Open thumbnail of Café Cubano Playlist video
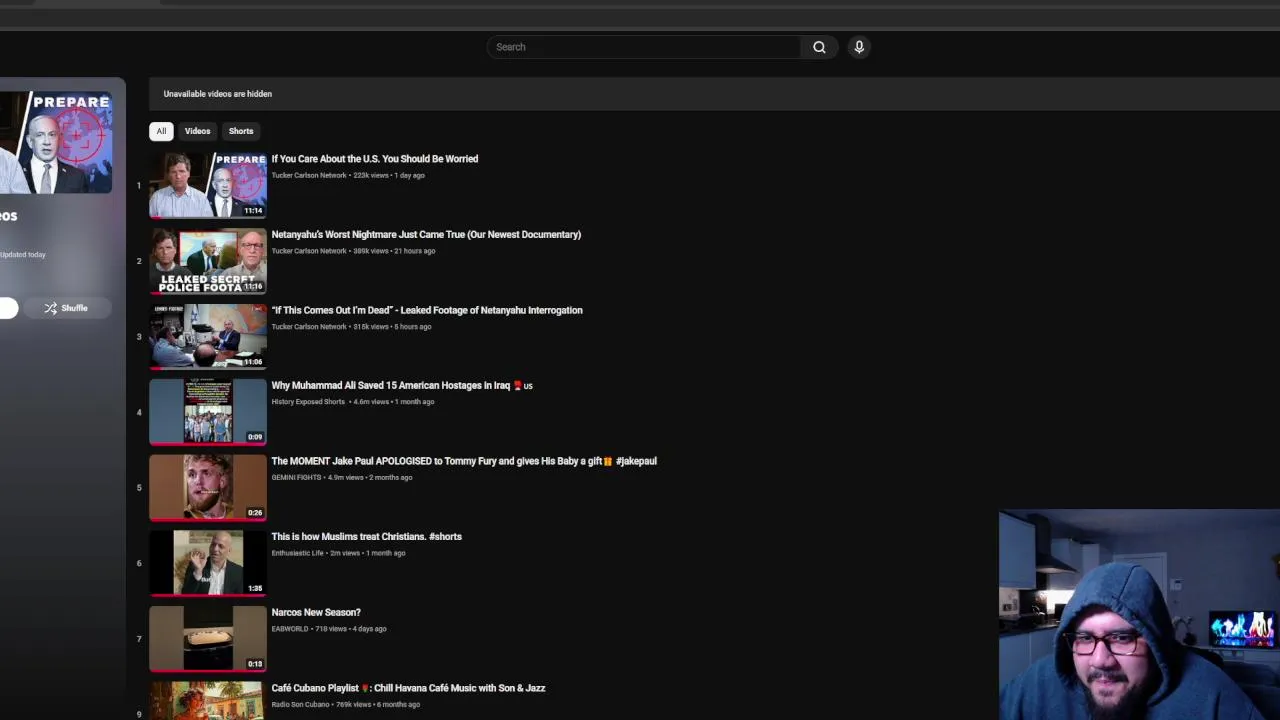This screenshot has width=1280, height=720. tap(208, 701)
